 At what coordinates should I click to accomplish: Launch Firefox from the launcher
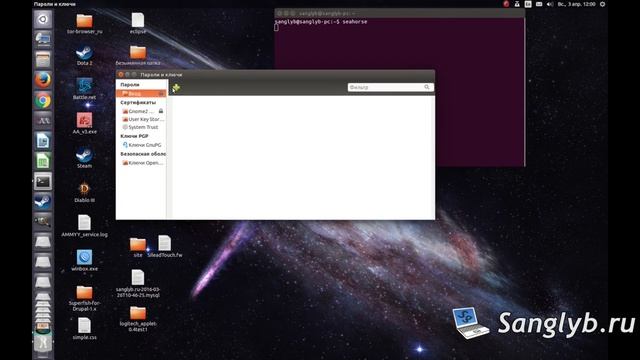click(43, 80)
